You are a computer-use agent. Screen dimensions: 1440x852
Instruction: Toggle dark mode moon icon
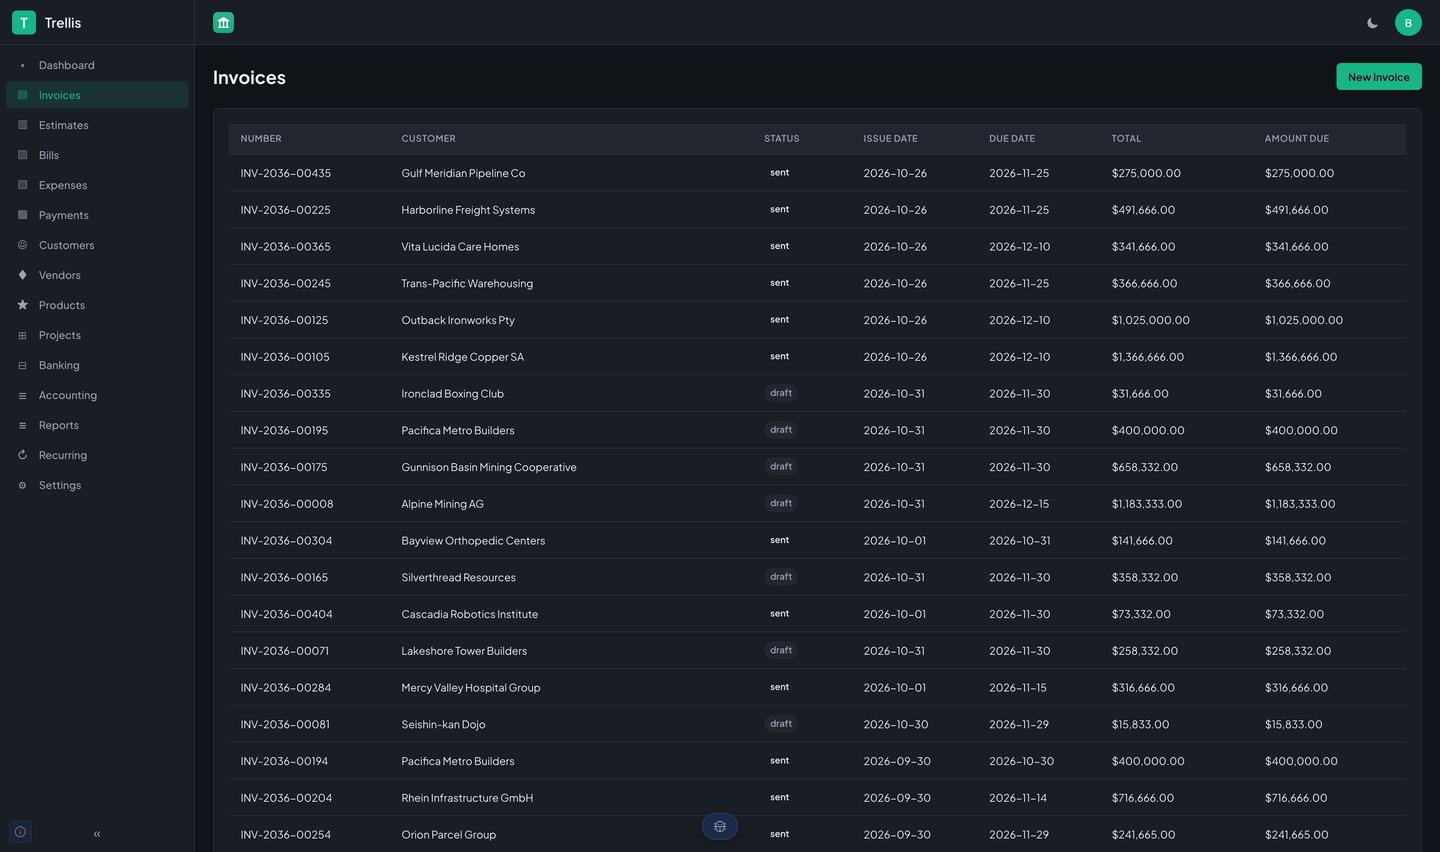click(1373, 23)
